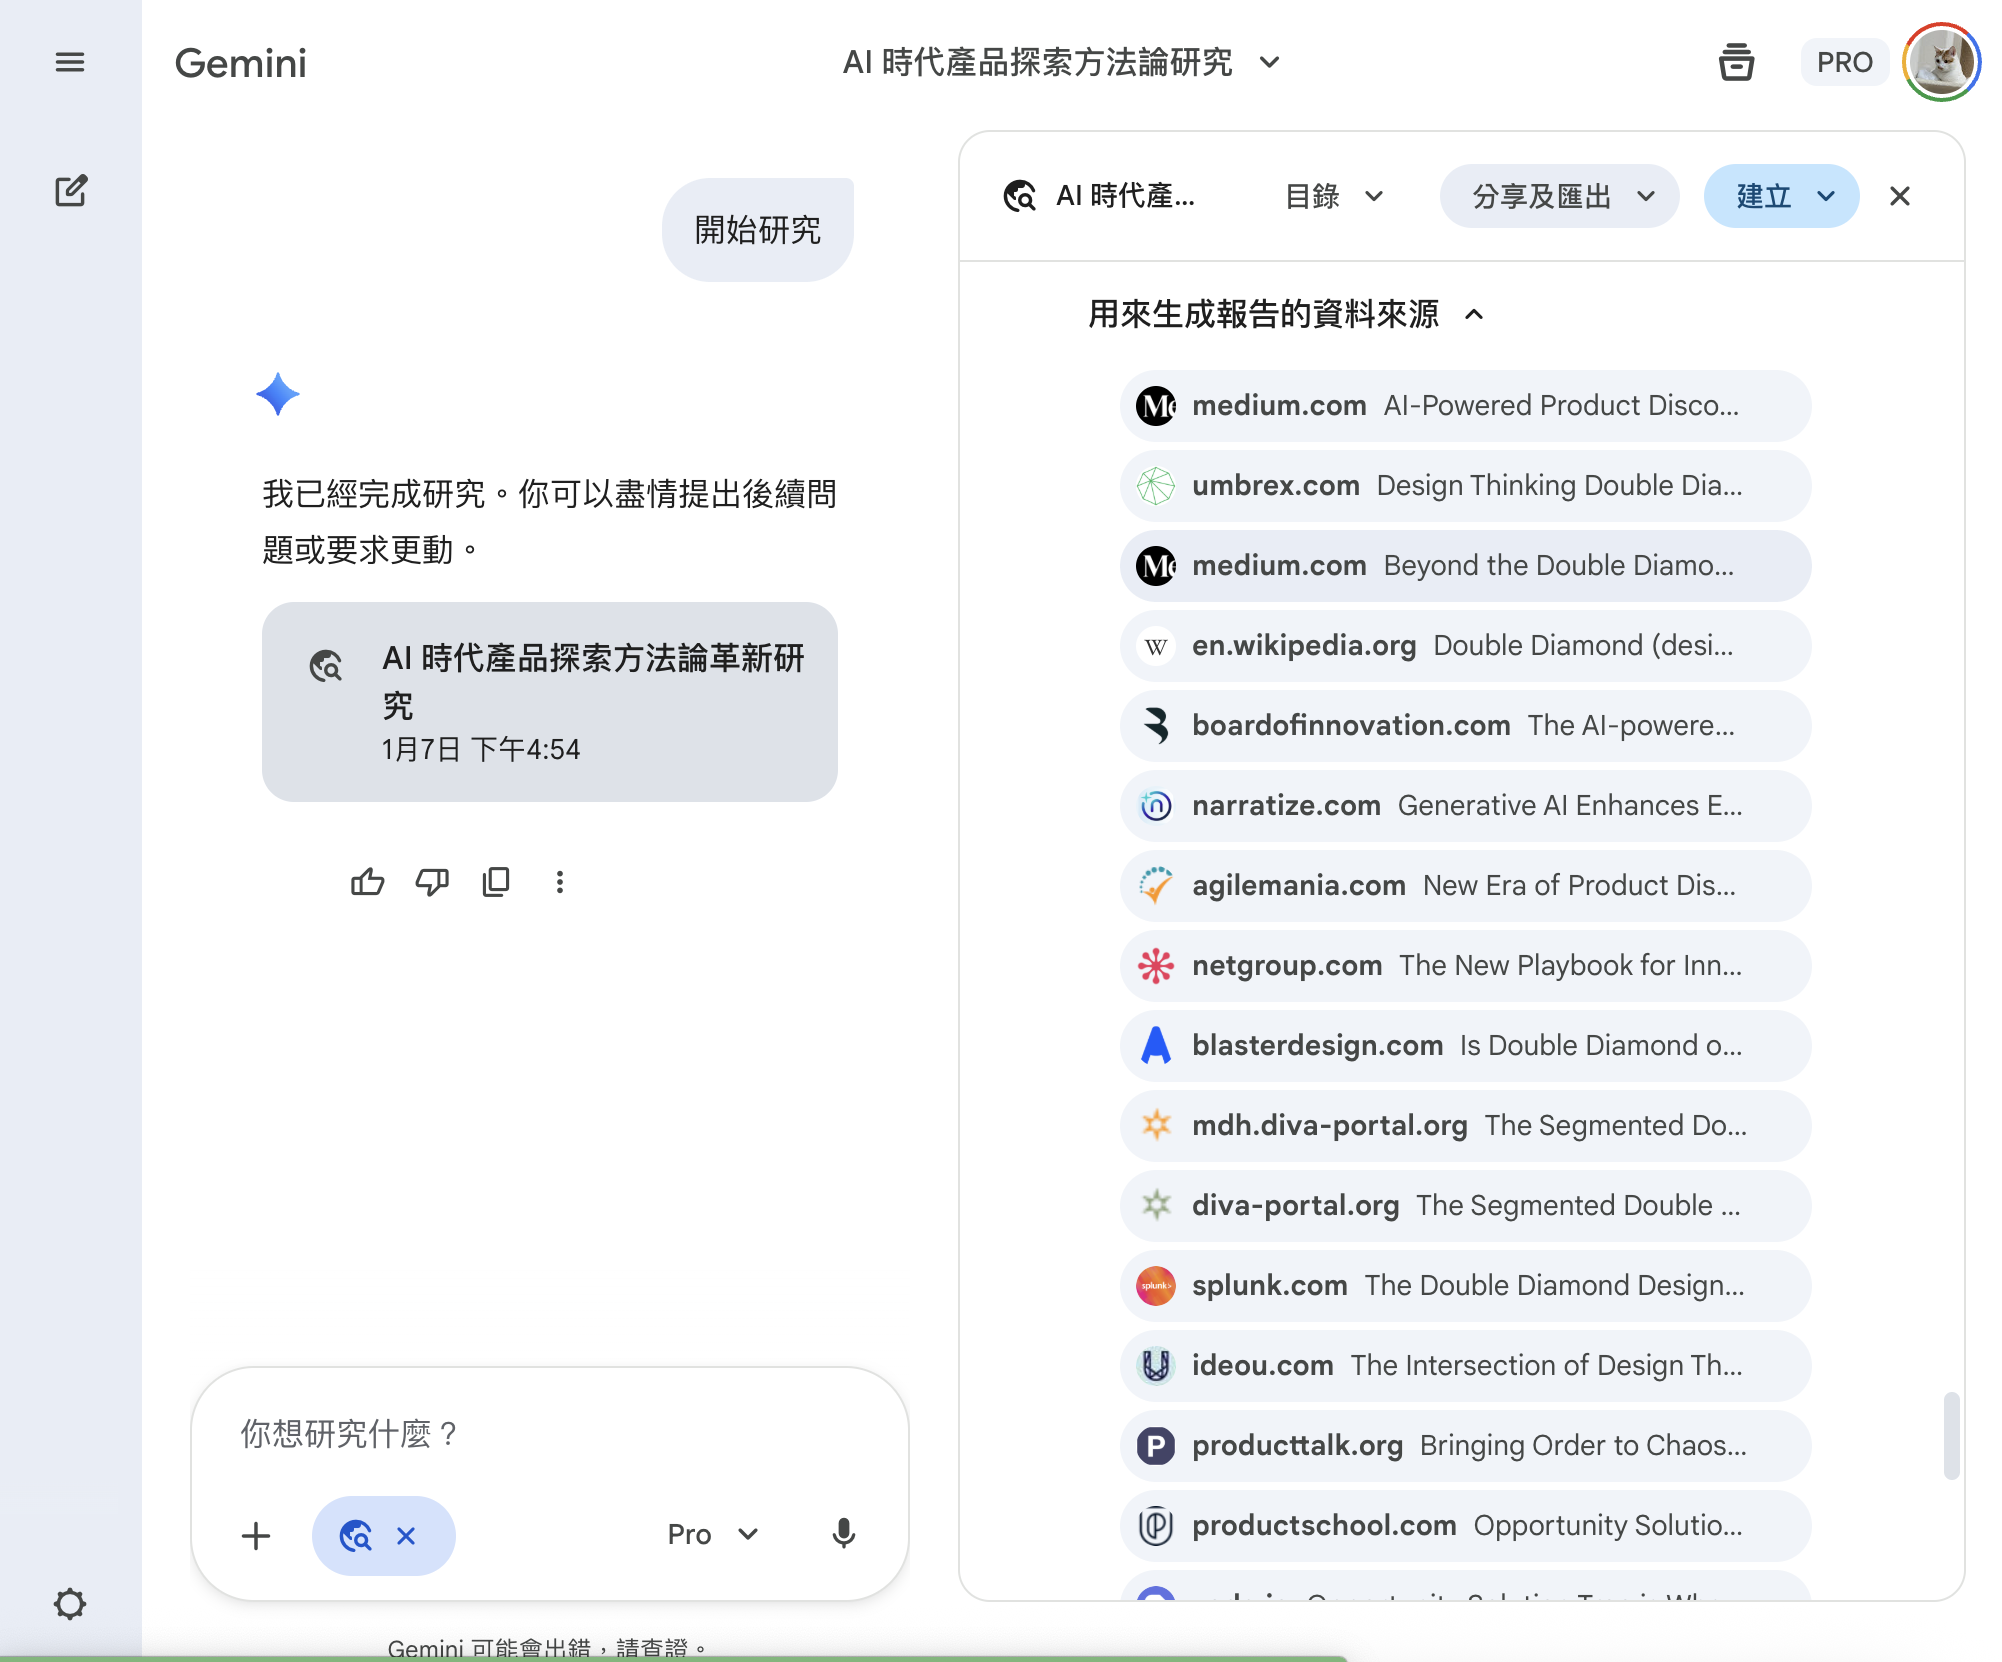Click the plus add-attachment icon
Viewport: 2002px width, 1662px height.
click(256, 1536)
